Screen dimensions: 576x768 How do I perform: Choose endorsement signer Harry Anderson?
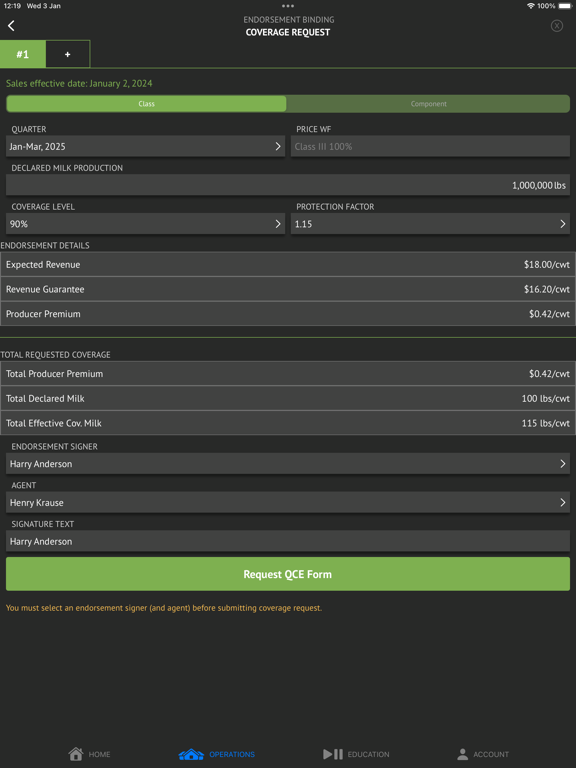coord(288,463)
